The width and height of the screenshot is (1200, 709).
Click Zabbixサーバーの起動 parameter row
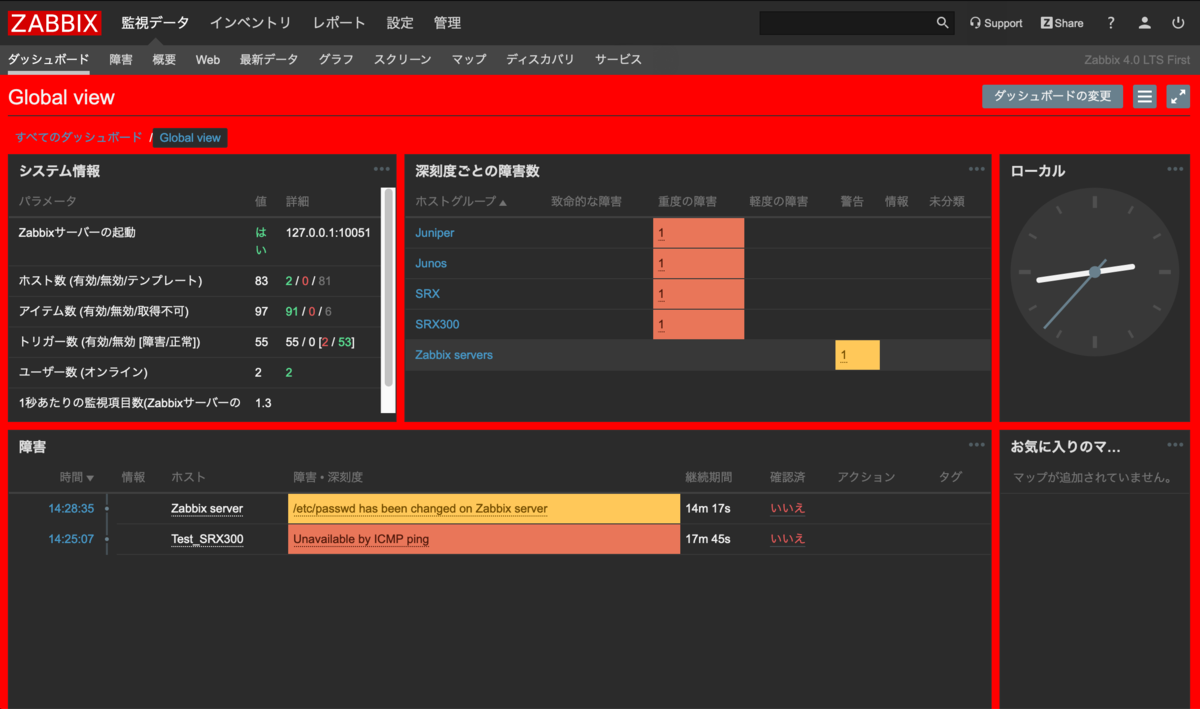pos(195,241)
